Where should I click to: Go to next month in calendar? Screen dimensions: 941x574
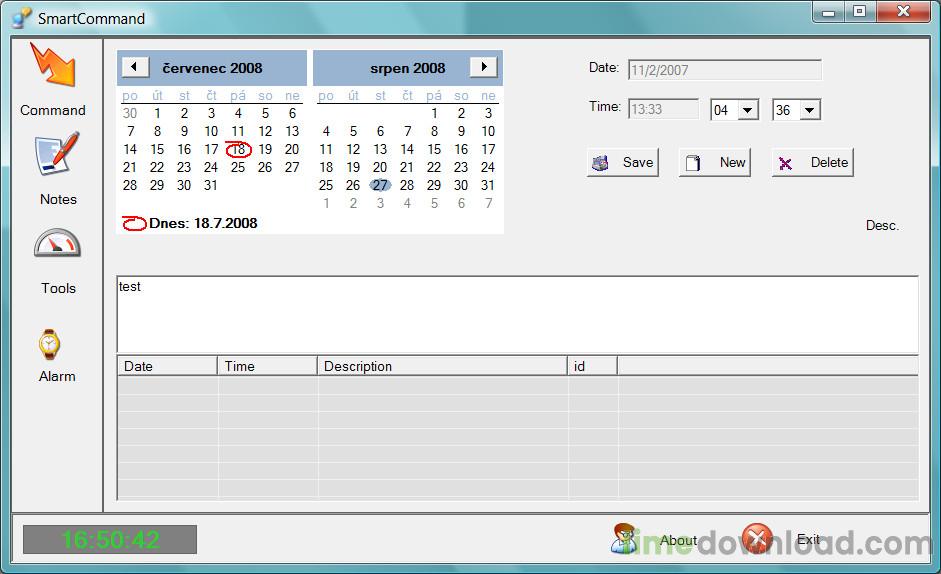pyautogui.click(x=483, y=67)
